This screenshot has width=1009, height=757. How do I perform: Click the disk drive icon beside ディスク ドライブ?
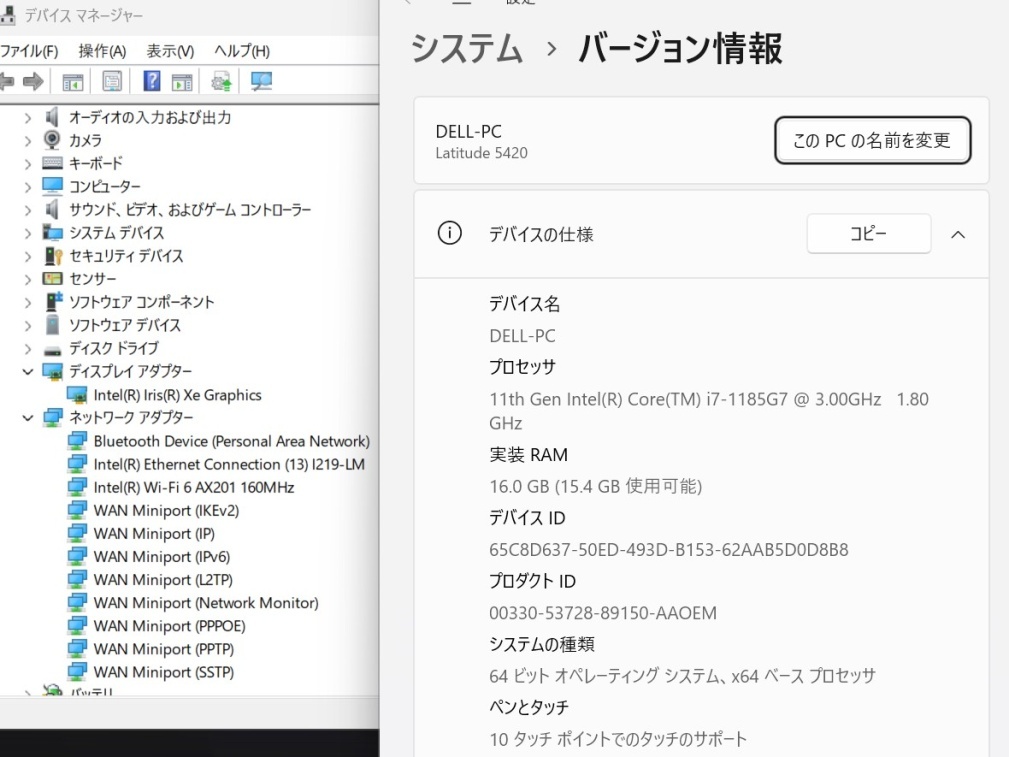pyautogui.click(x=52, y=351)
